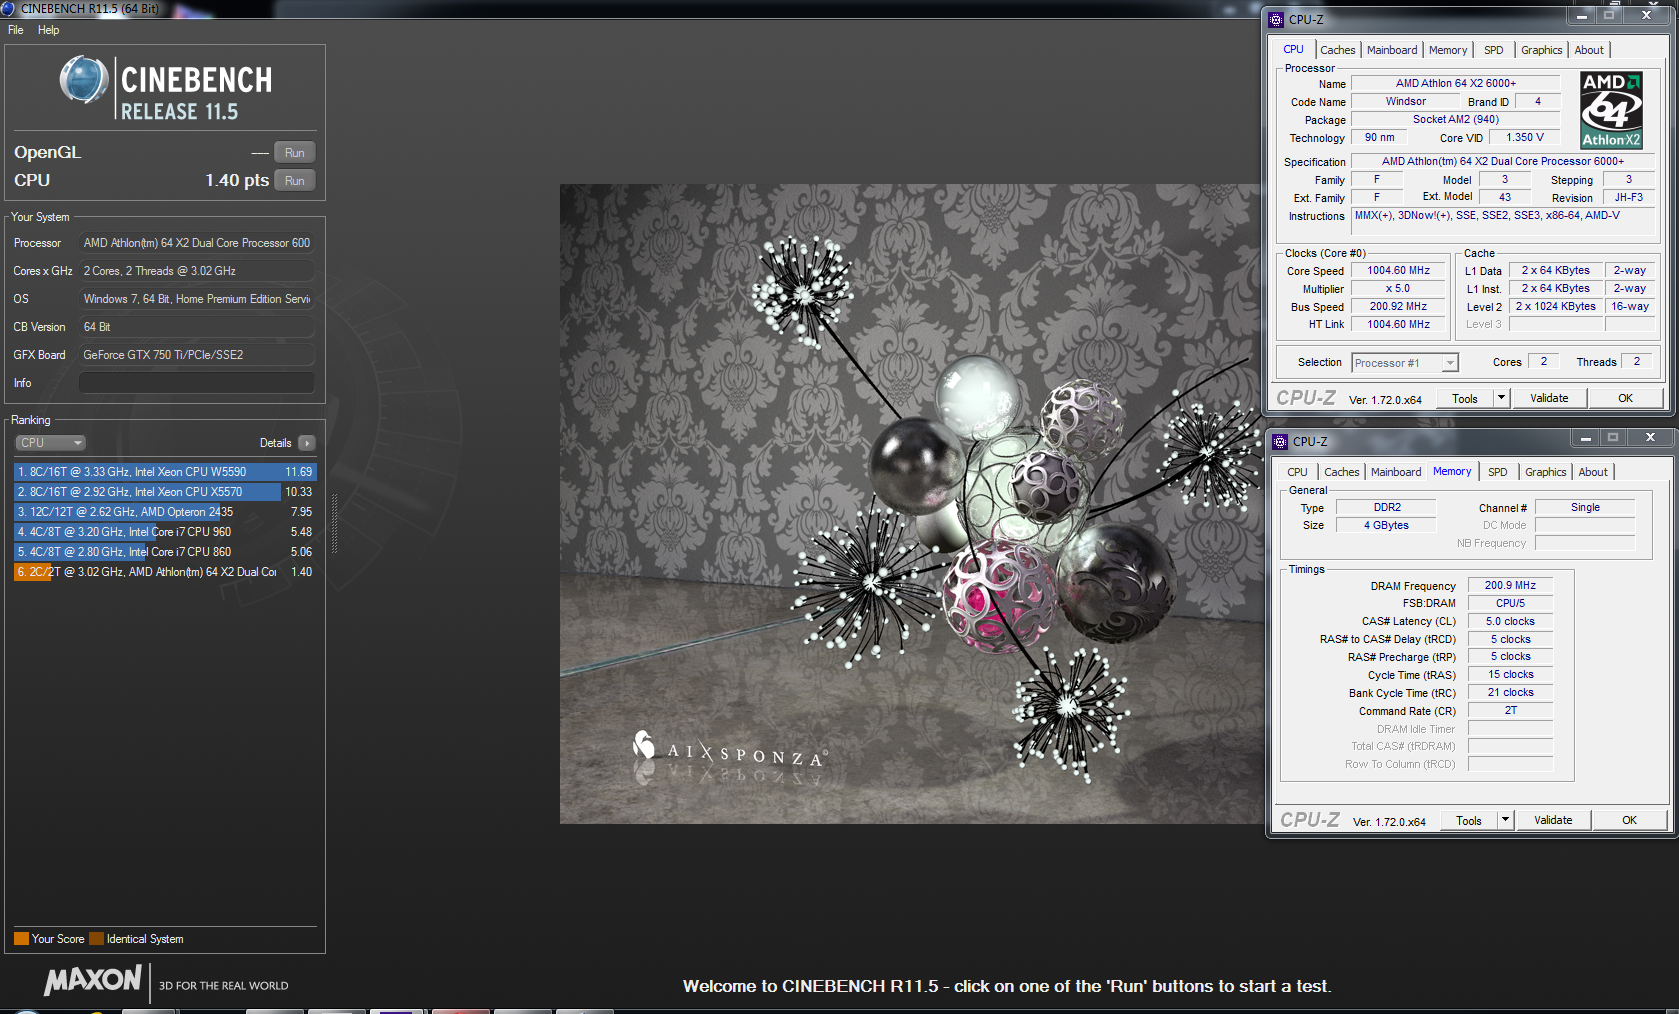Image resolution: width=1679 pixels, height=1014 pixels.
Task: Click Tools button in Memory CPU-Z window
Action: coord(1469,820)
